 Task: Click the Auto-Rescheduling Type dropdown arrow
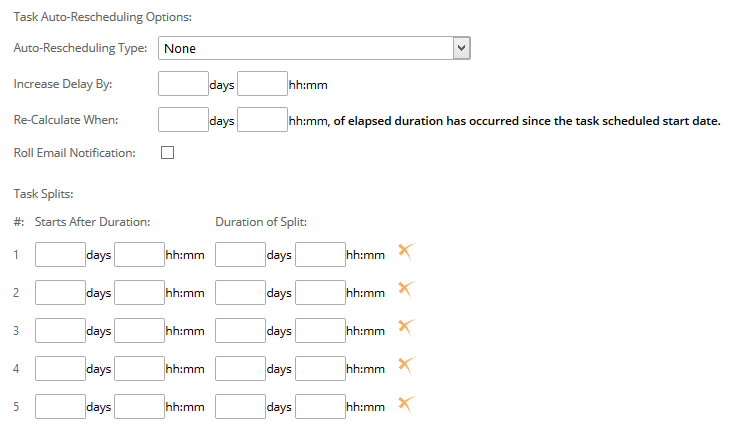pos(461,48)
